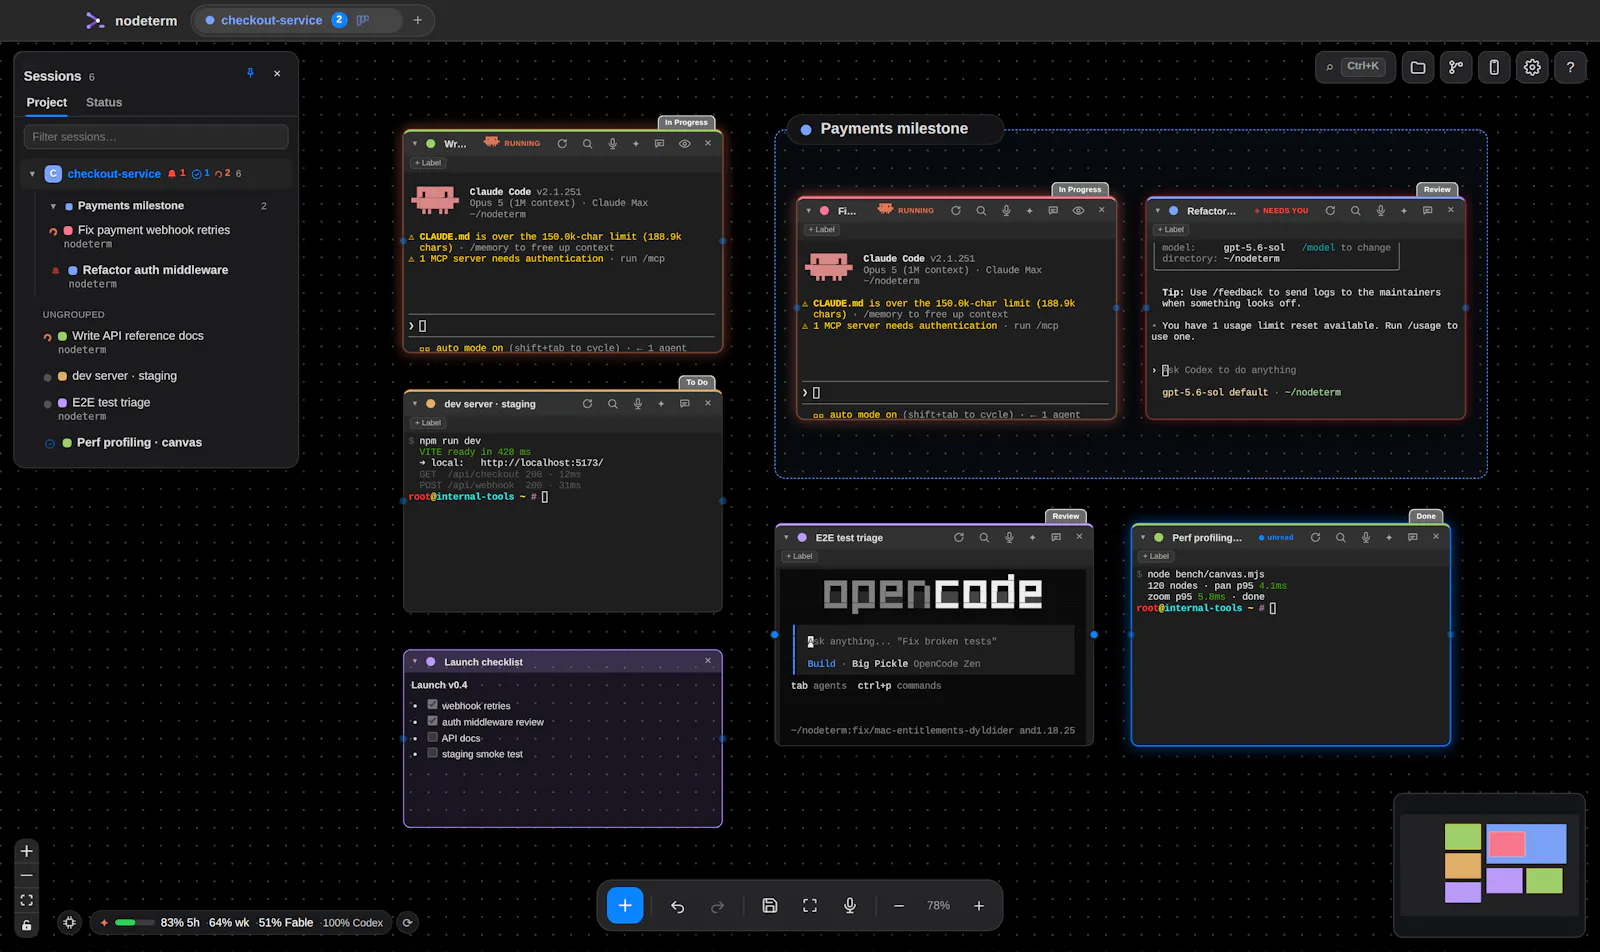The width and height of the screenshot is (1600, 952).
Task: Undo last canvas action
Action: point(677,906)
